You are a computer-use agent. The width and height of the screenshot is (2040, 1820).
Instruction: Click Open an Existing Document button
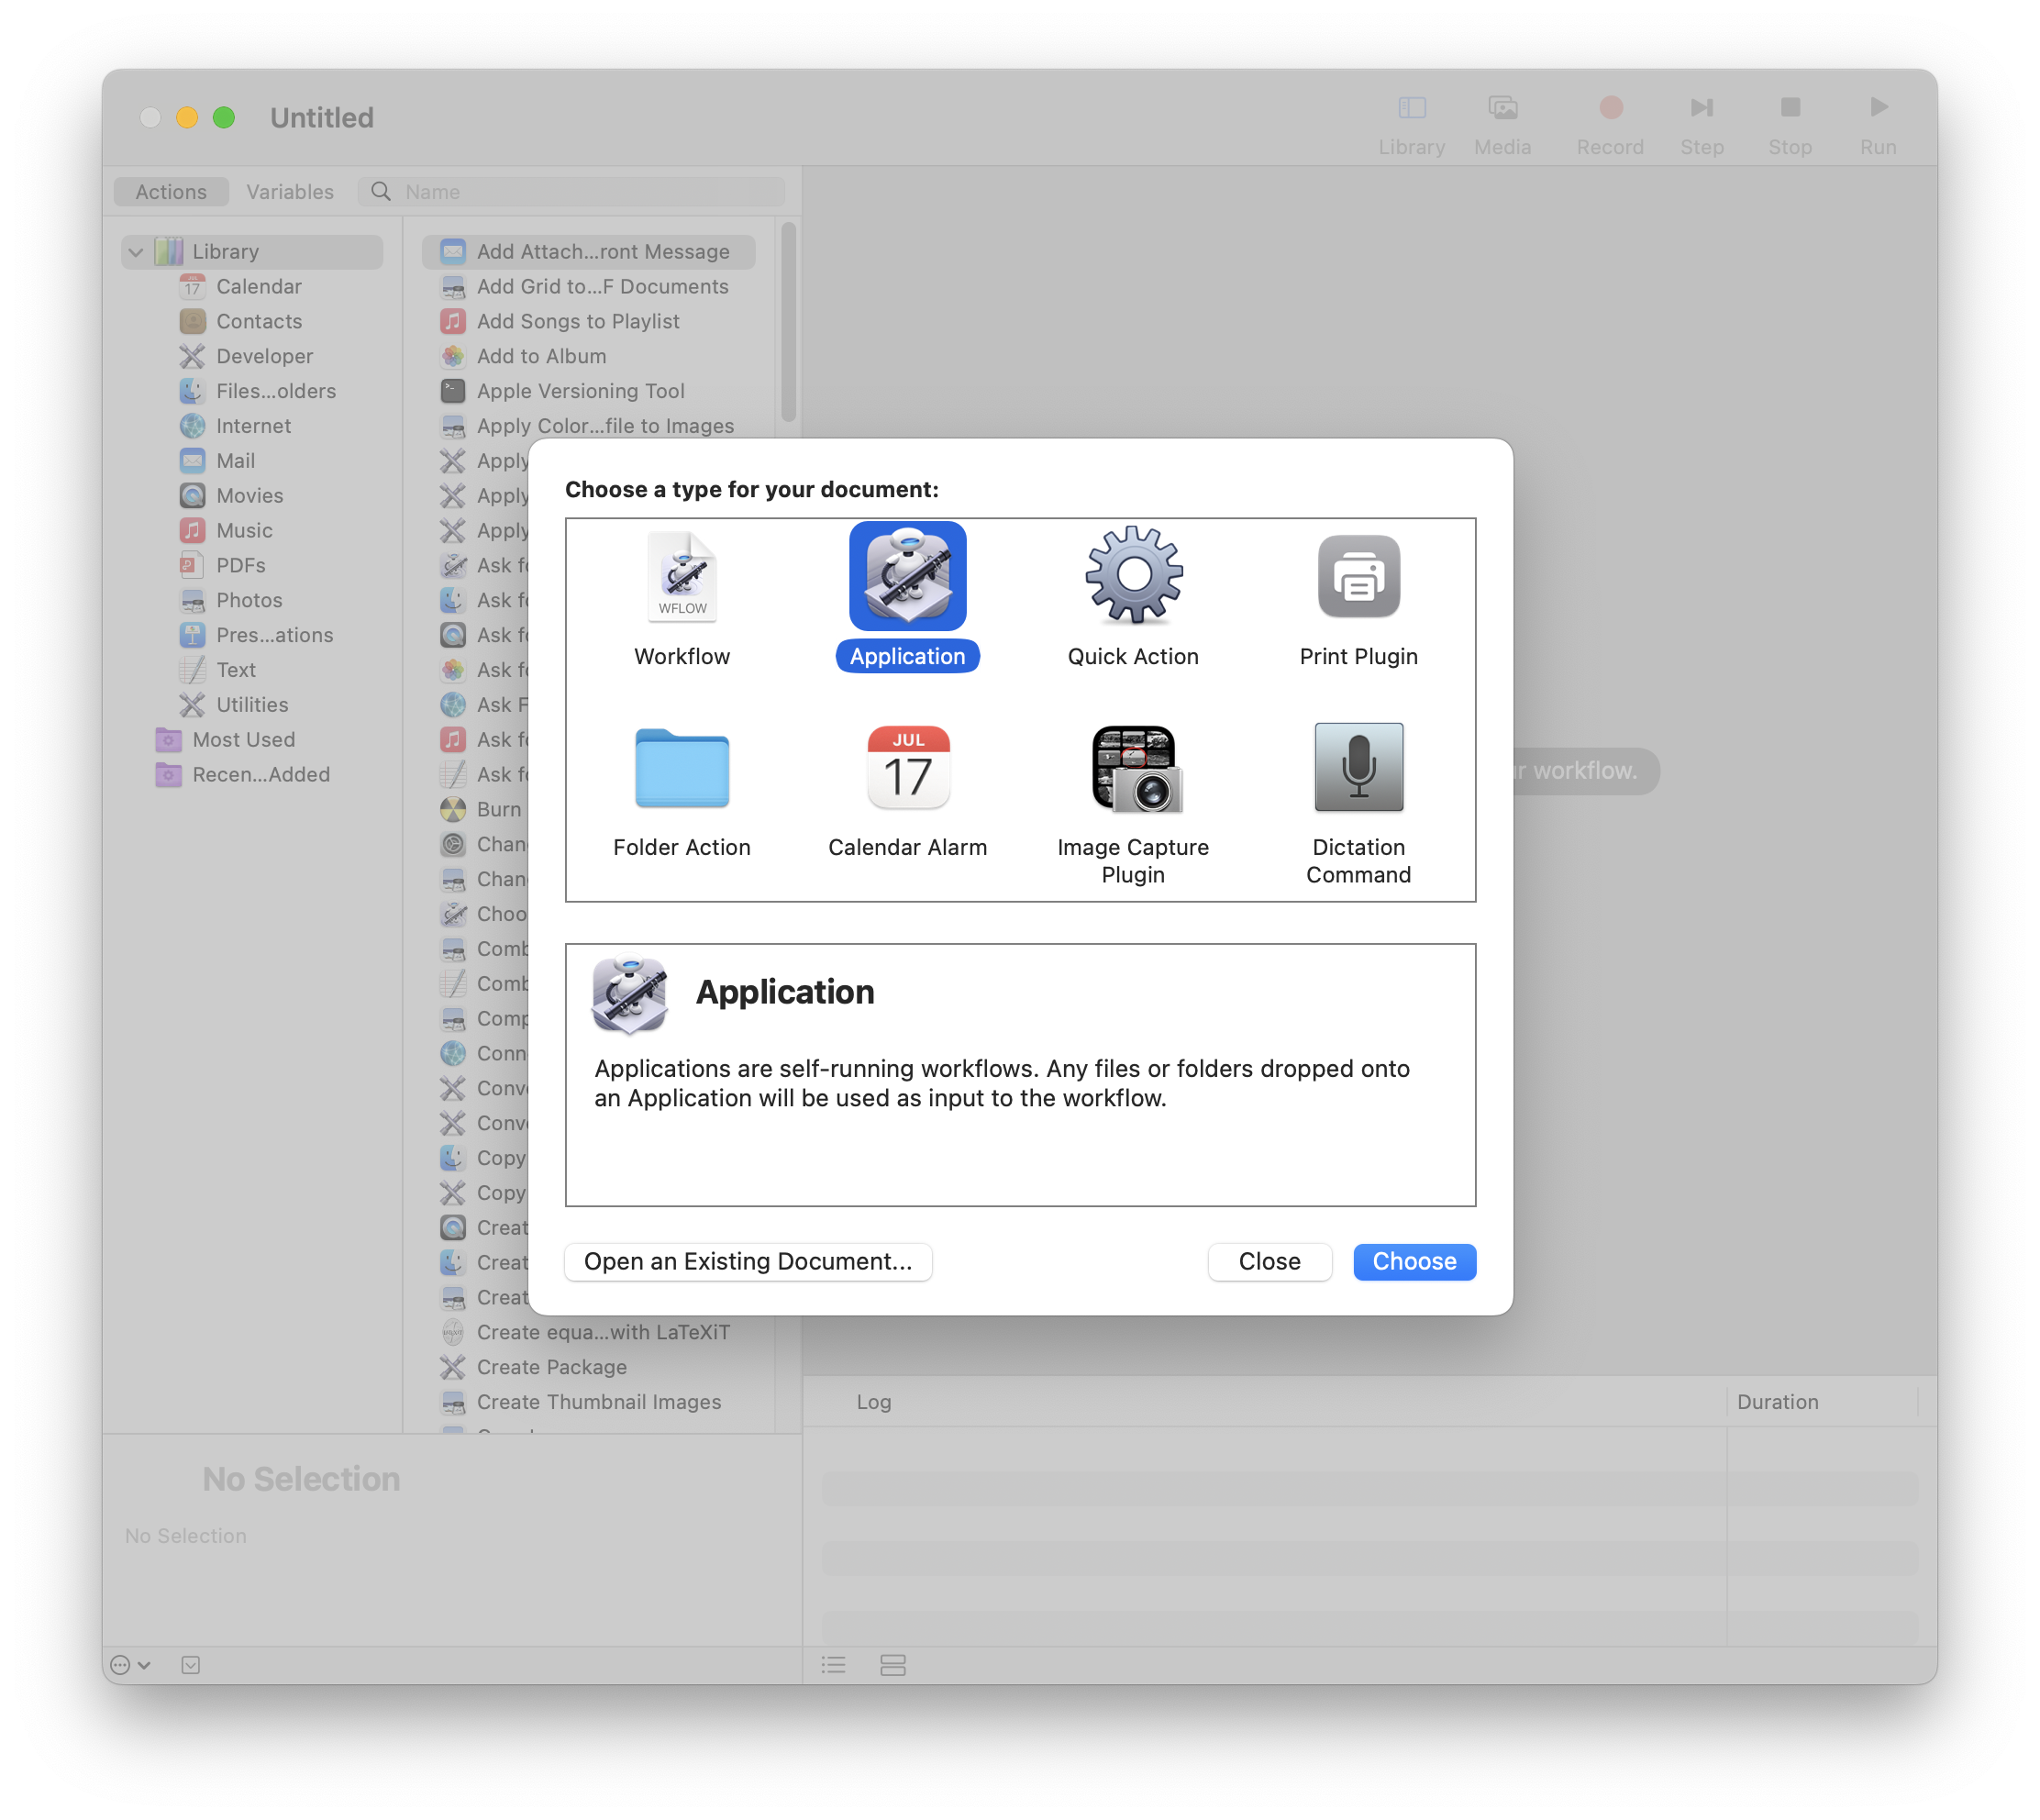point(748,1261)
